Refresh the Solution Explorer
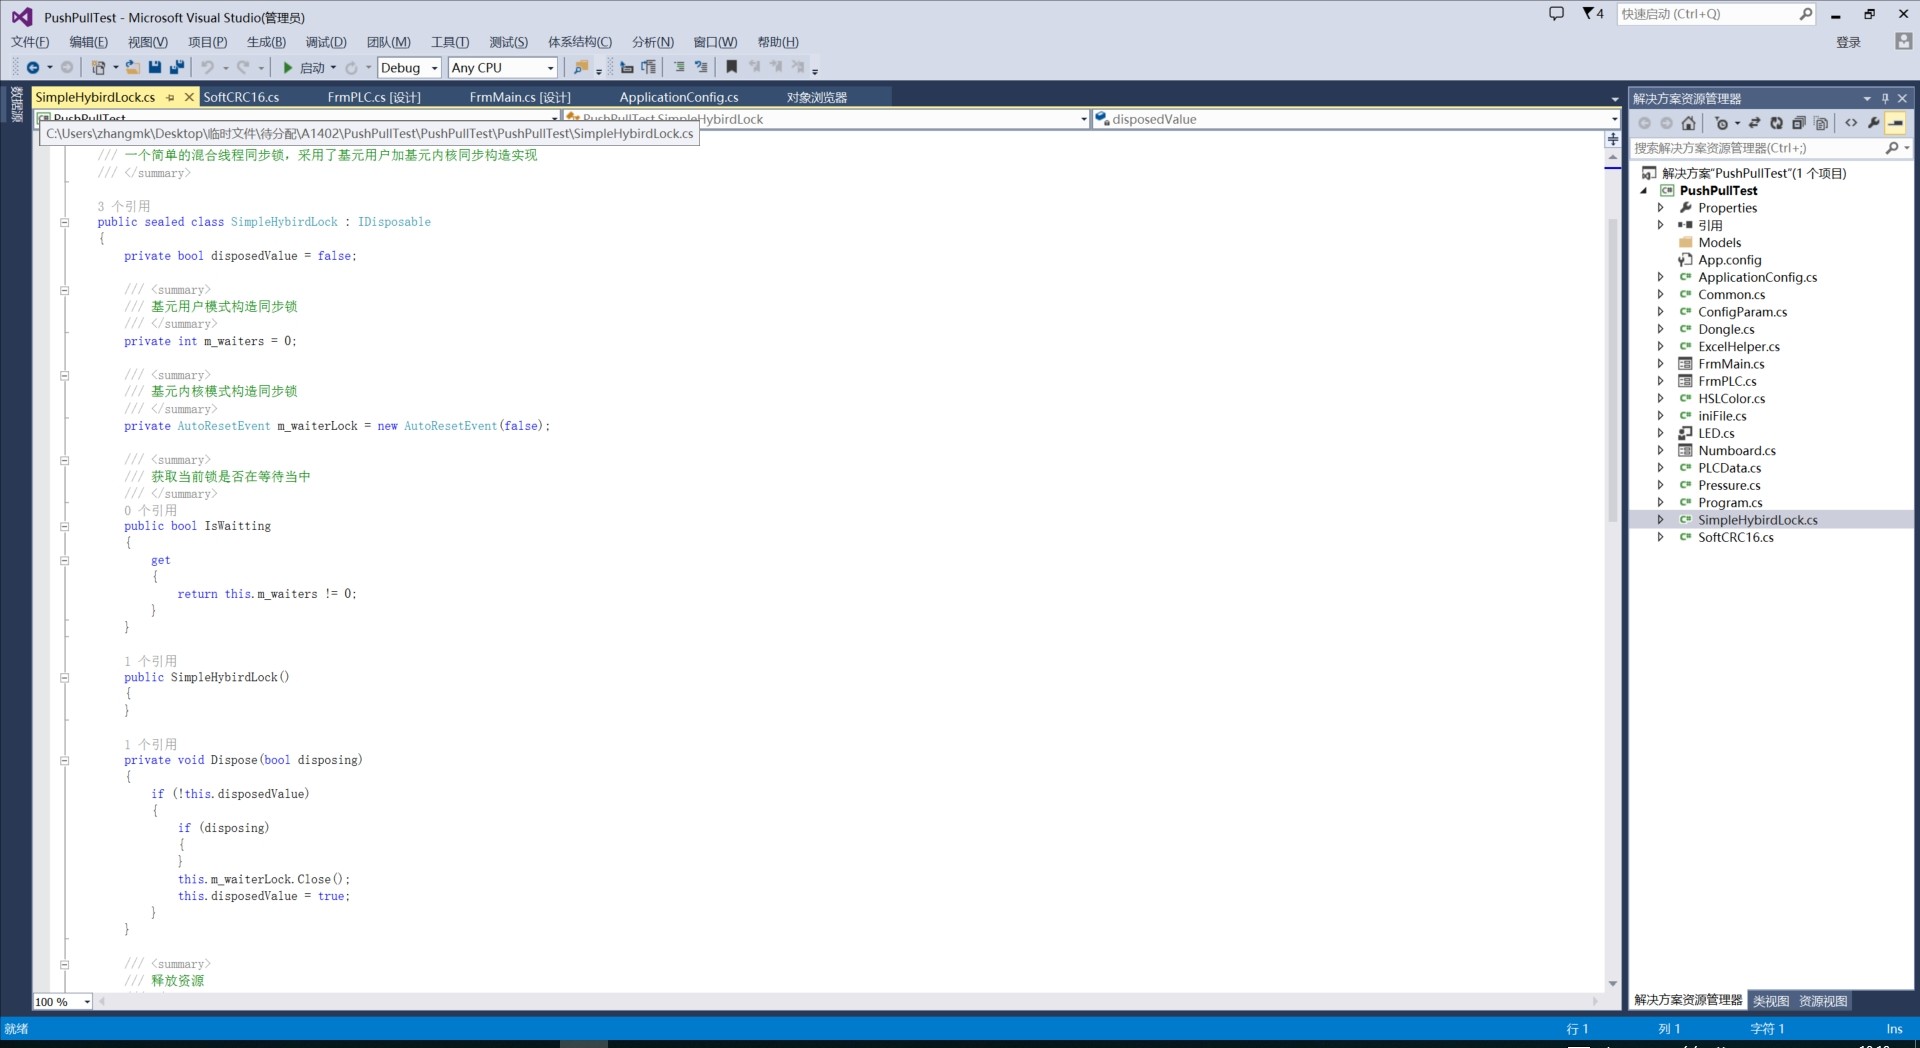 pos(1776,123)
